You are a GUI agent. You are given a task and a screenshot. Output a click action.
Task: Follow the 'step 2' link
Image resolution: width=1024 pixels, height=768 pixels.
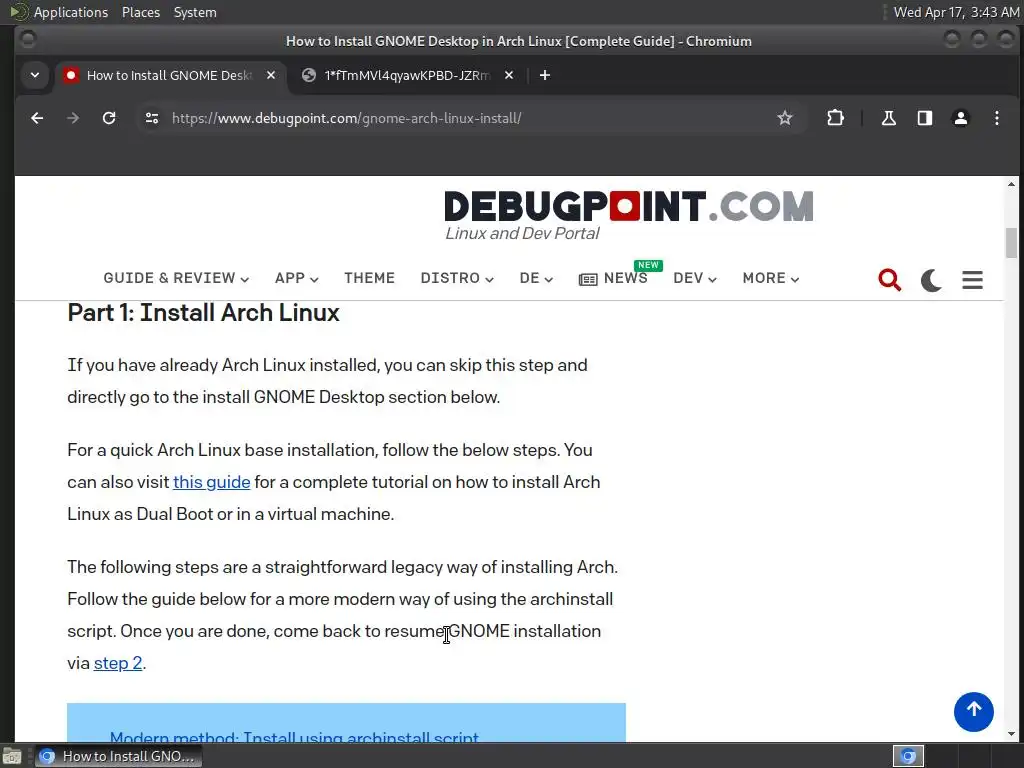(x=118, y=663)
